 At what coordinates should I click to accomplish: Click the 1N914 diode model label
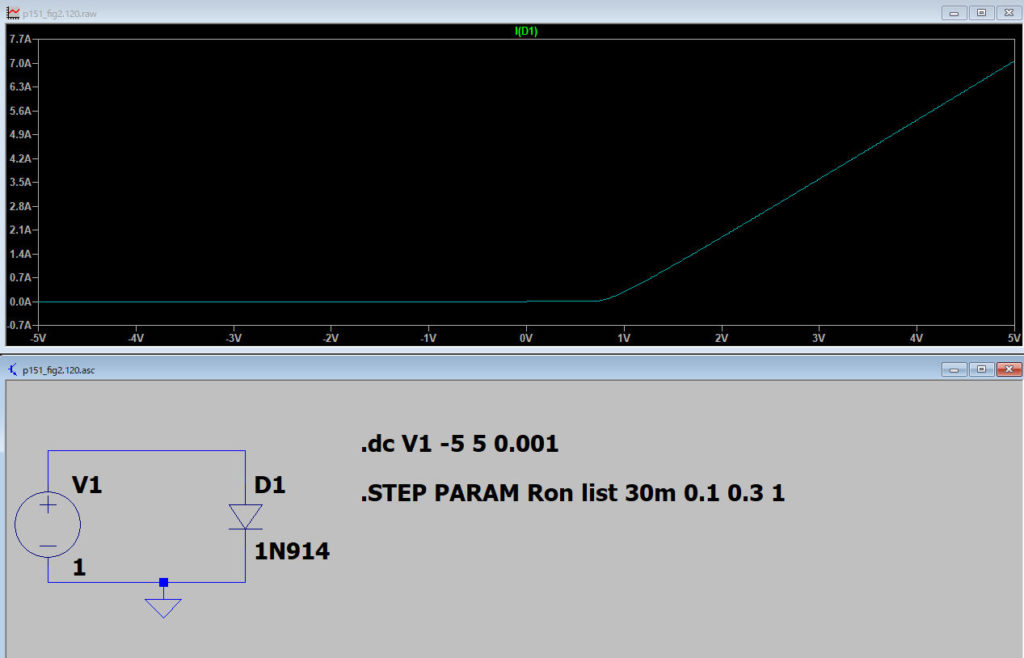292,549
